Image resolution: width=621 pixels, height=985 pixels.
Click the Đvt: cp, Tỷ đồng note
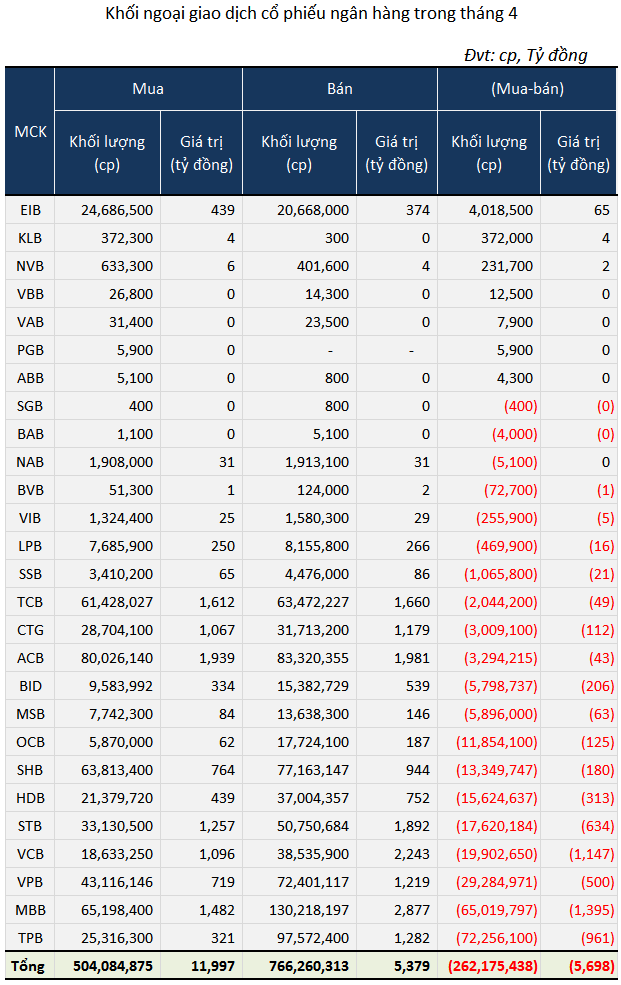point(526,55)
